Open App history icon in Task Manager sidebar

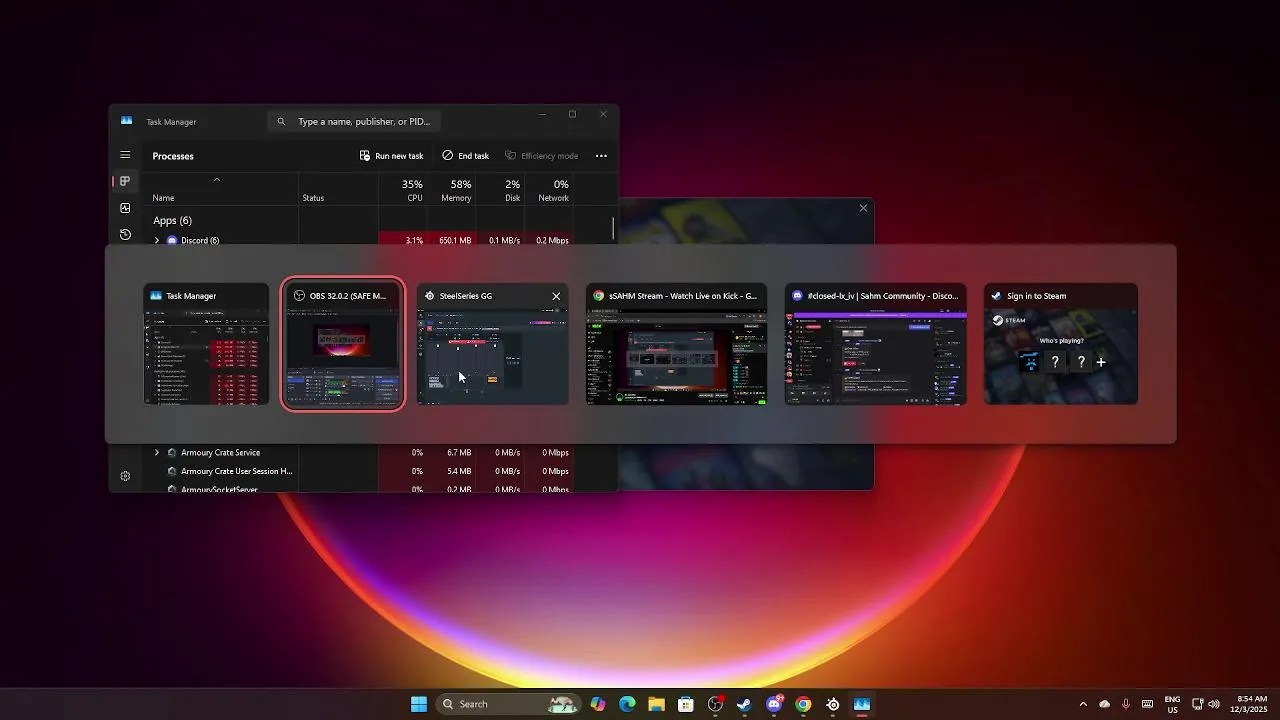coord(125,235)
